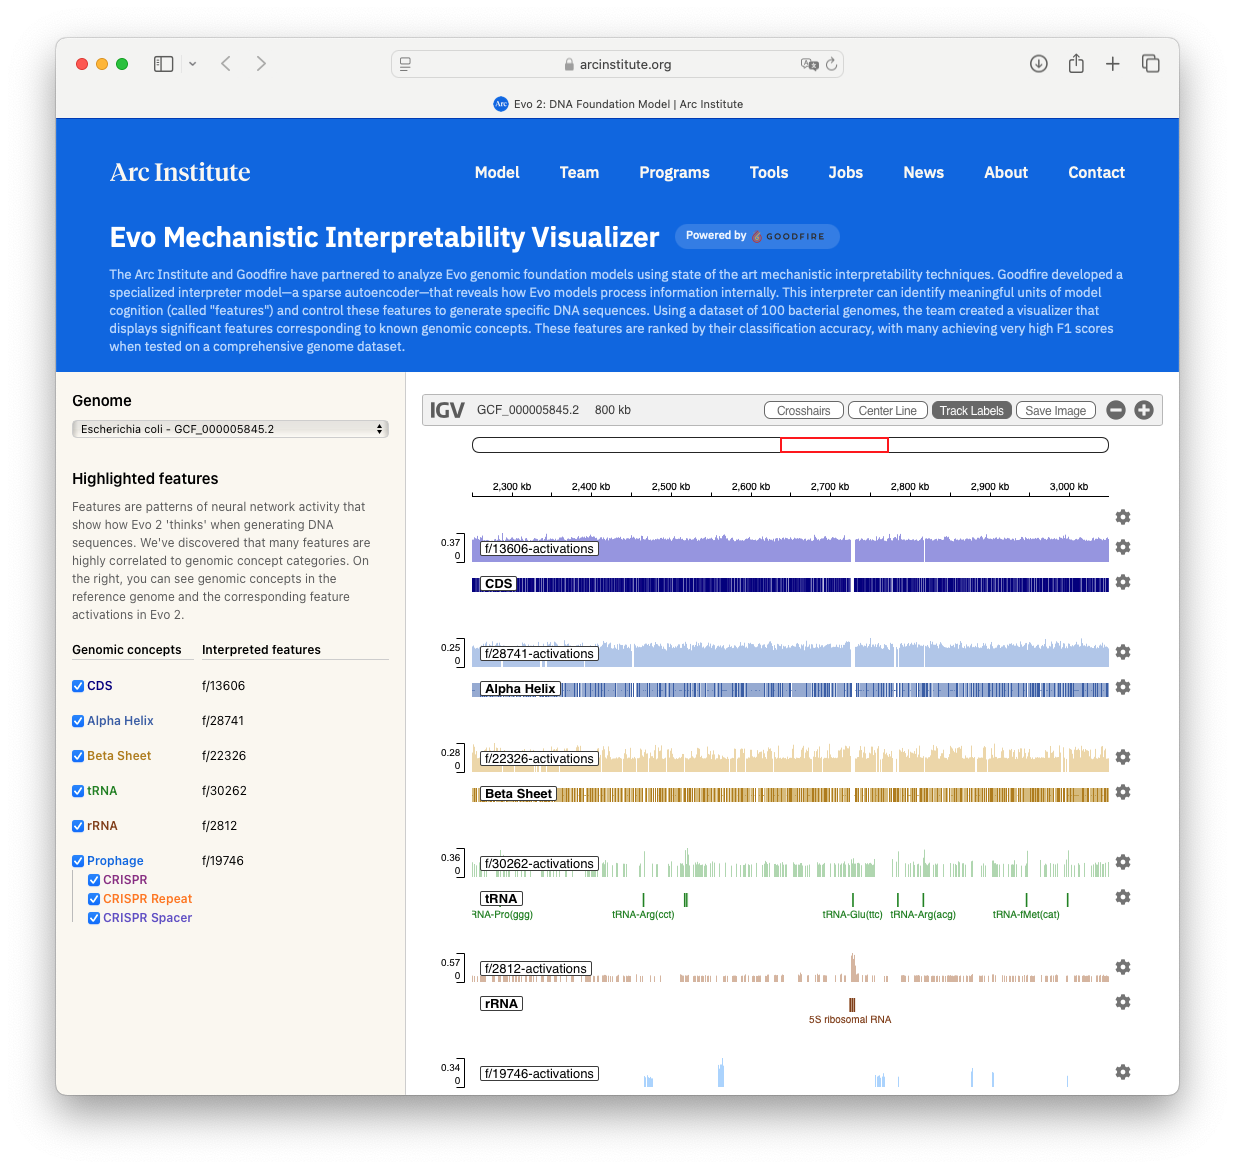Image resolution: width=1235 pixels, height=1169 pixels.
Task: Toggle the Safari sidebar
Action: click(163, 64)
